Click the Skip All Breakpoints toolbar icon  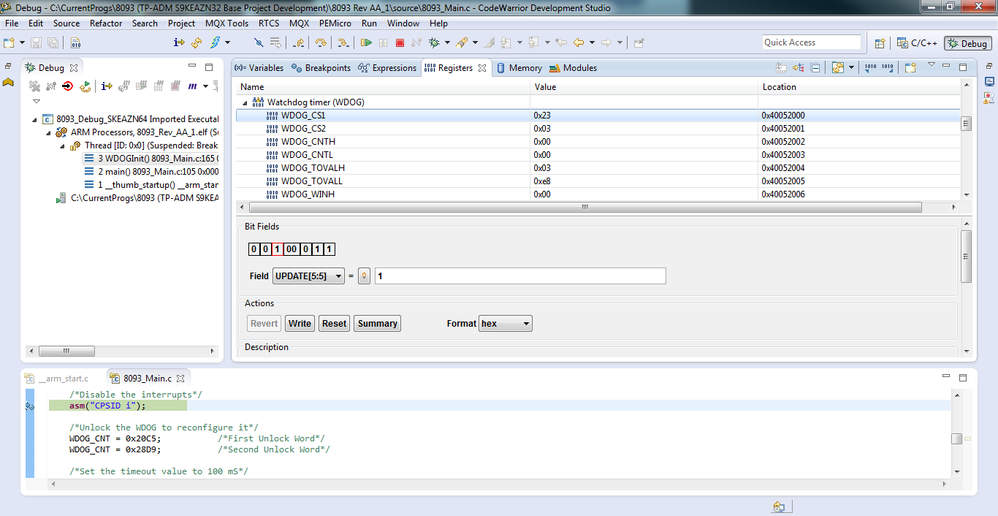pos(258,43)
